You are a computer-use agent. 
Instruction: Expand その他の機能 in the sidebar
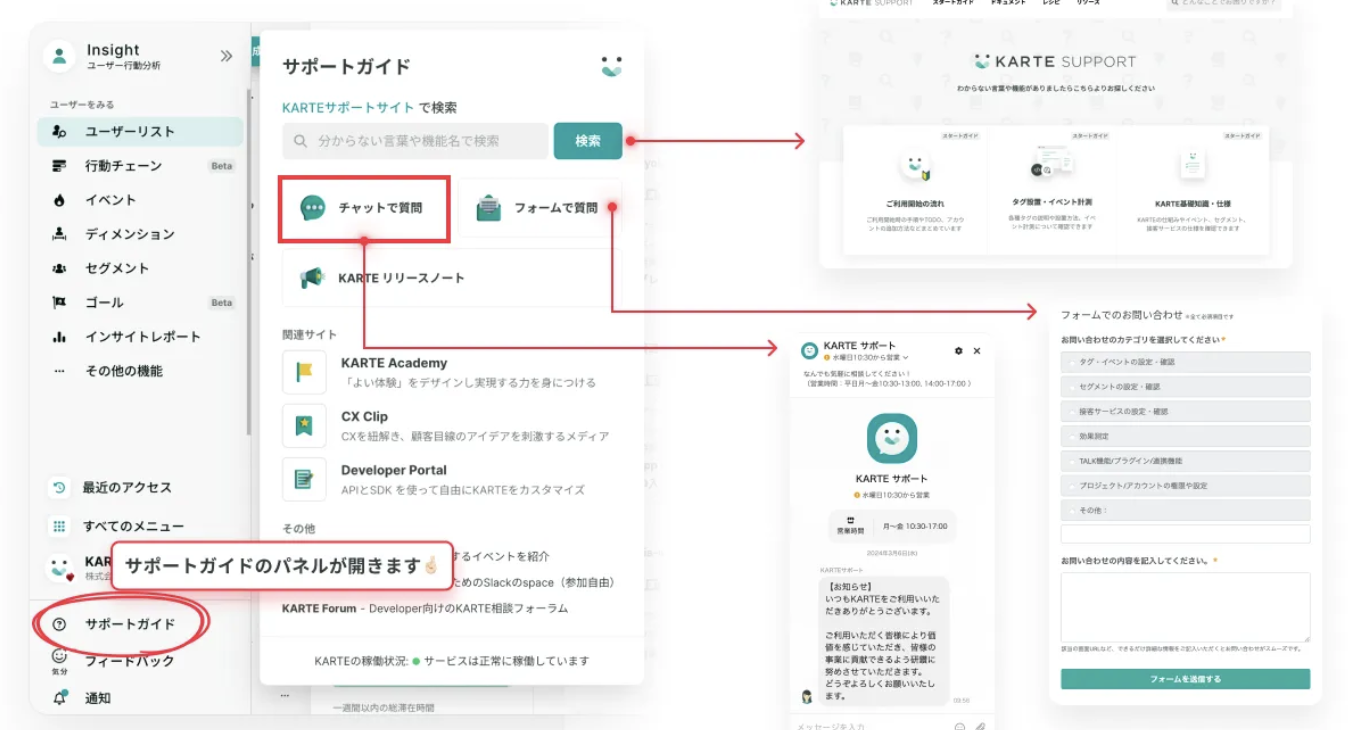tap(123, 371)
